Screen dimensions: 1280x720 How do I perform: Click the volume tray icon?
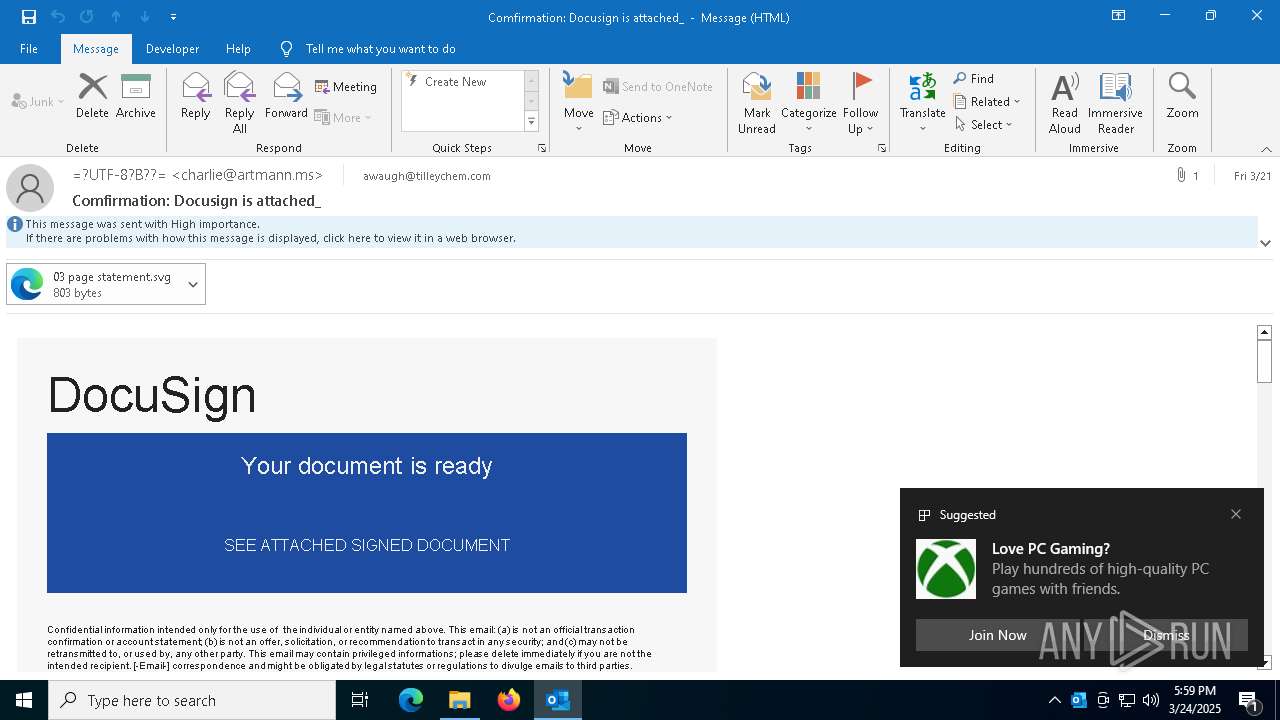coord(1151,700)
